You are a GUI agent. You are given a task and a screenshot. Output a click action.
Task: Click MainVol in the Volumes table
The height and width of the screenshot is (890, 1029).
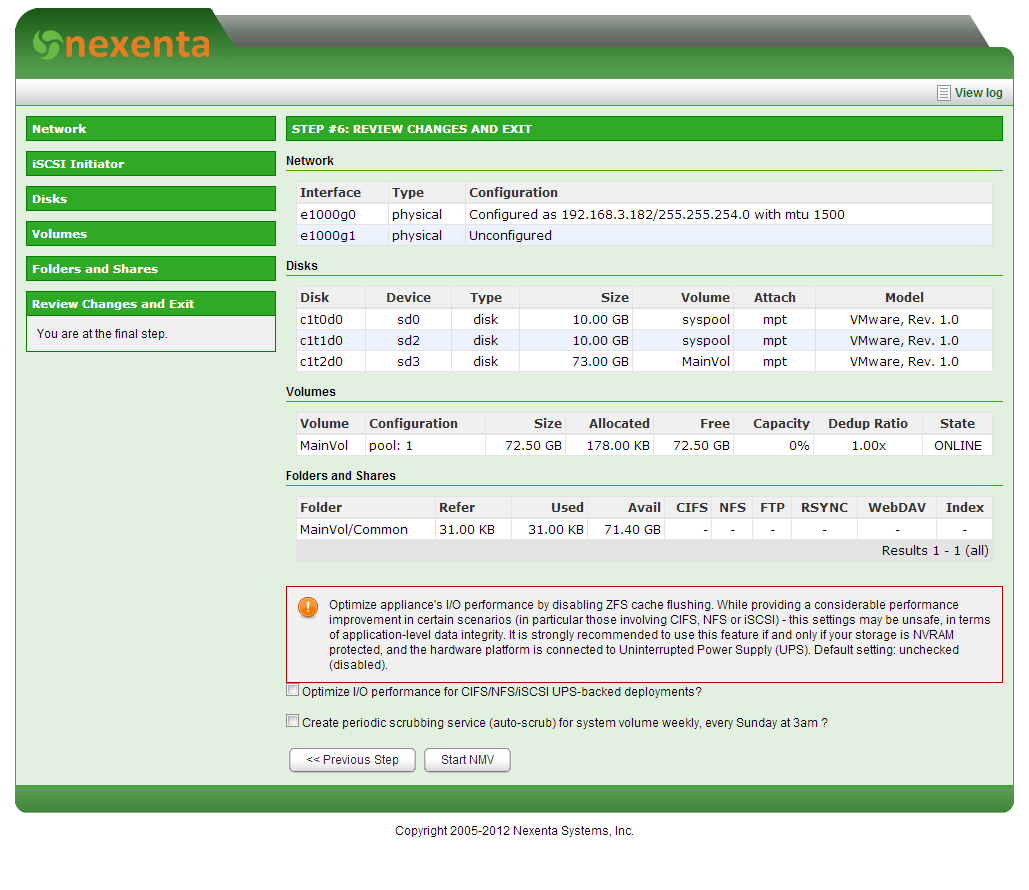coord(324,446)
